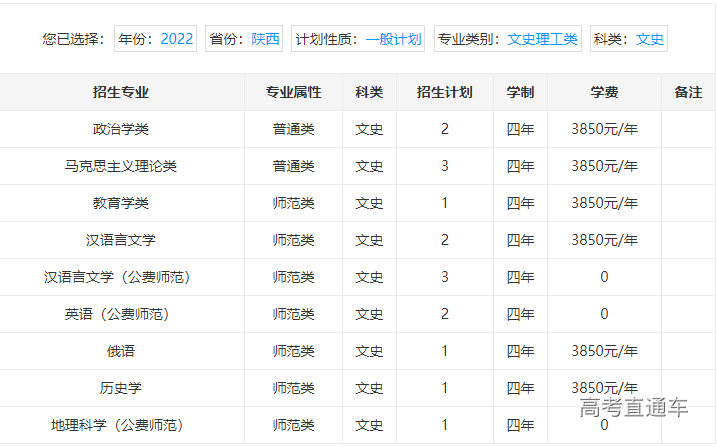Image resolution: width=717 pixels, height=447 pixels.
Task: Click the 备注 column header
Action: 688,92
